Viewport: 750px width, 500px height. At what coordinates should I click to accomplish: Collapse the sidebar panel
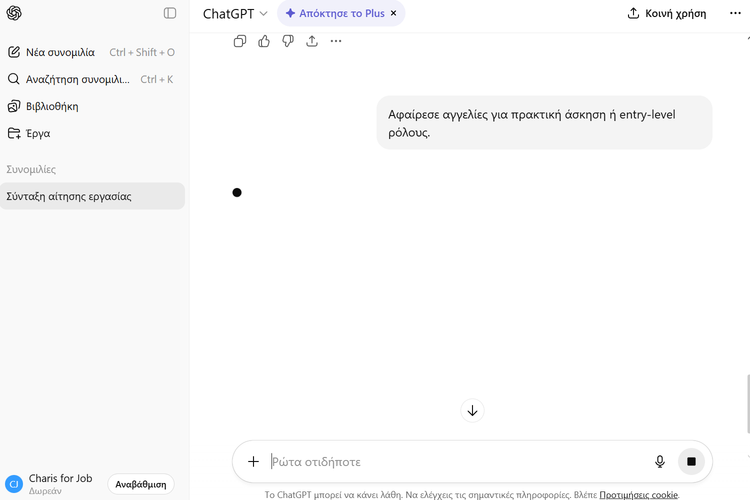170,13
